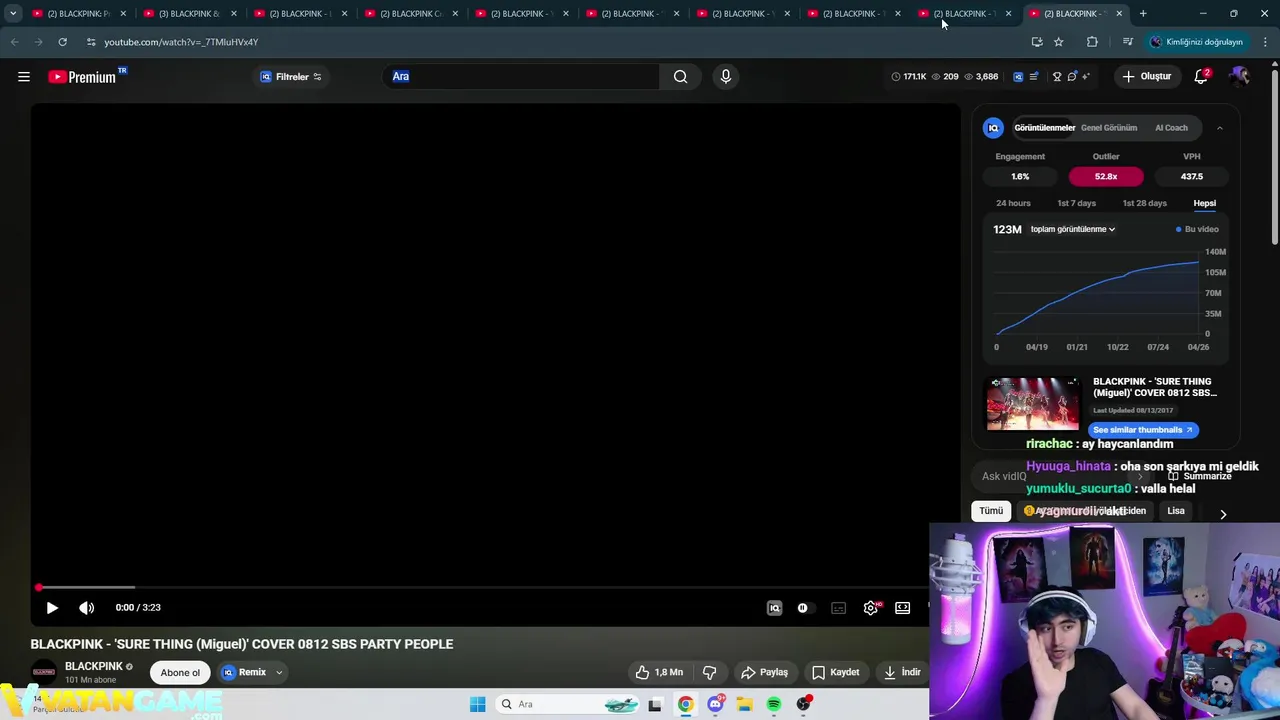
Task: Reload the page in browser toolbar
Action: pyautogui.click(x=62, y=42)
